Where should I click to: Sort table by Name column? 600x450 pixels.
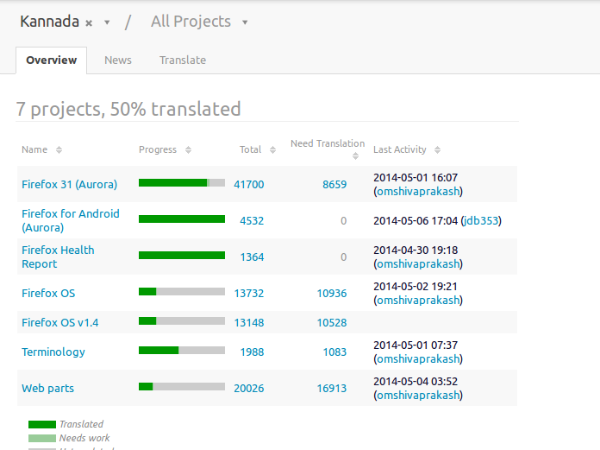59,150
